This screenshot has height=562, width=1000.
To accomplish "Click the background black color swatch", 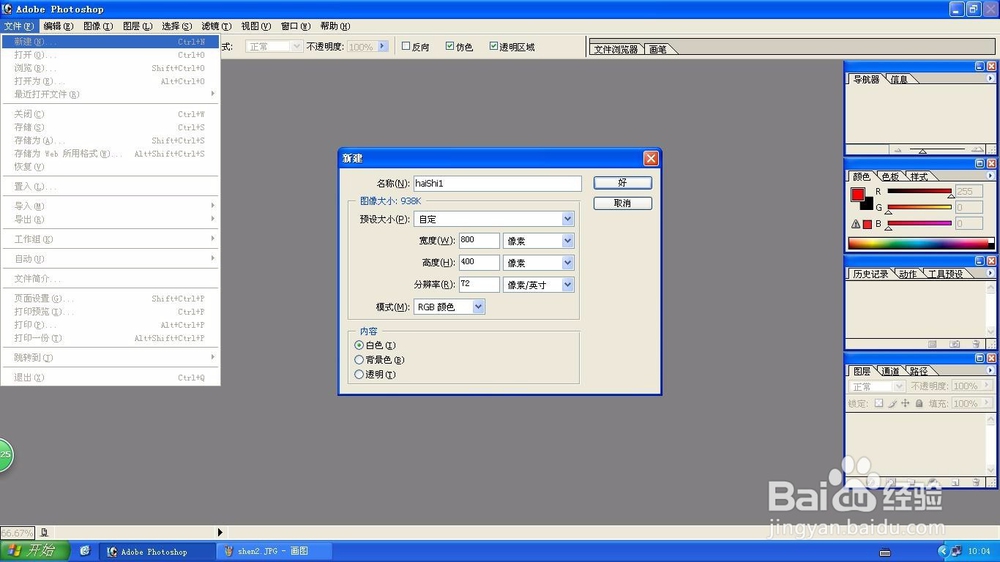I will (x=868, y=205).
